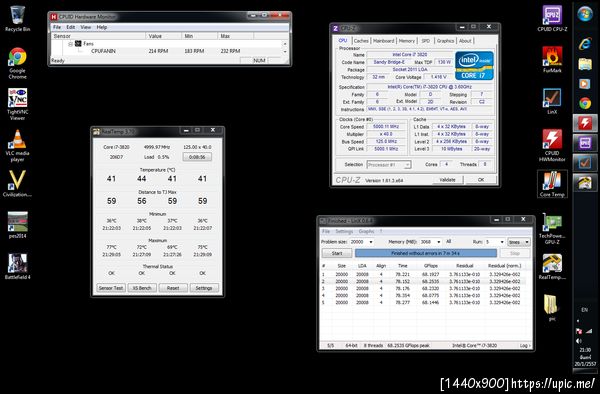Click the Chrome icon in the taskbar

(x=585, y=103)
